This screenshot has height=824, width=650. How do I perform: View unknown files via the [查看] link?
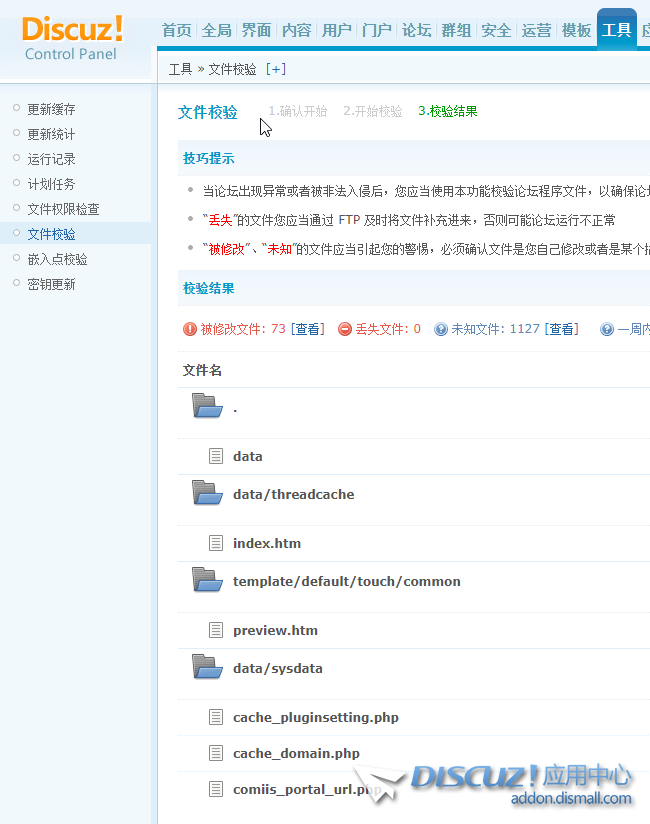(560, 329)
